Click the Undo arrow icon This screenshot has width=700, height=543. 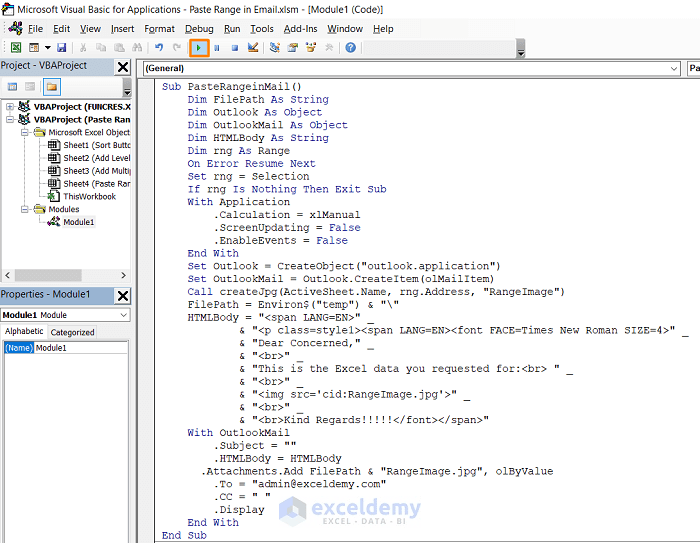click(x=159, y=47)
